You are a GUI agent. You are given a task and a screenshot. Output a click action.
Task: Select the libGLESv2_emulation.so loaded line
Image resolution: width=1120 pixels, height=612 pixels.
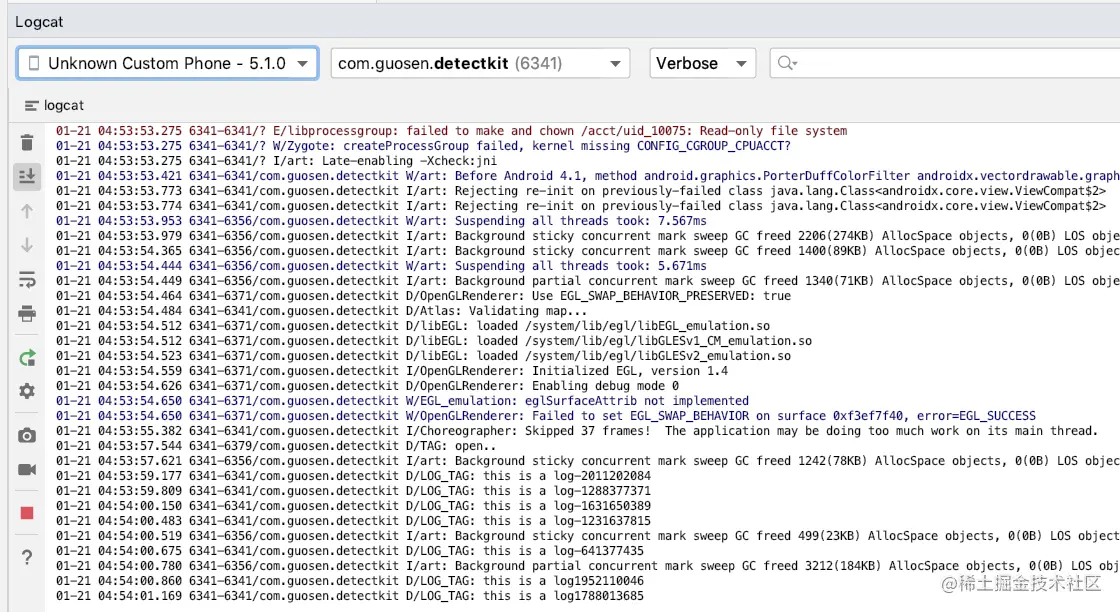424,356
